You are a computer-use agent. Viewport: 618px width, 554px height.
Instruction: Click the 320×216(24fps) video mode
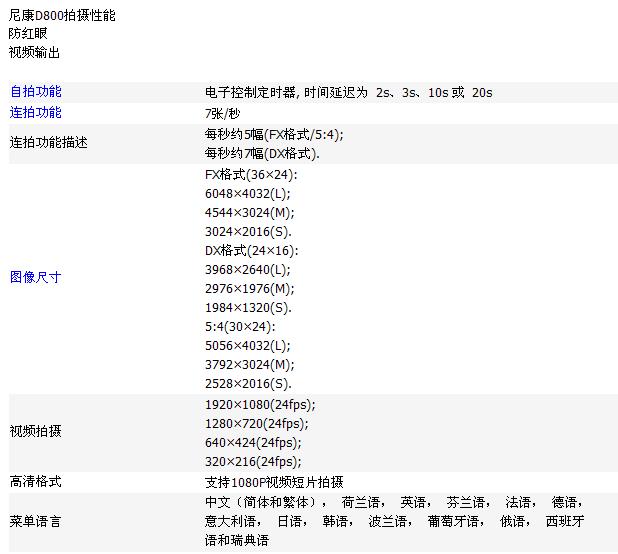click(x=253, y=461)
